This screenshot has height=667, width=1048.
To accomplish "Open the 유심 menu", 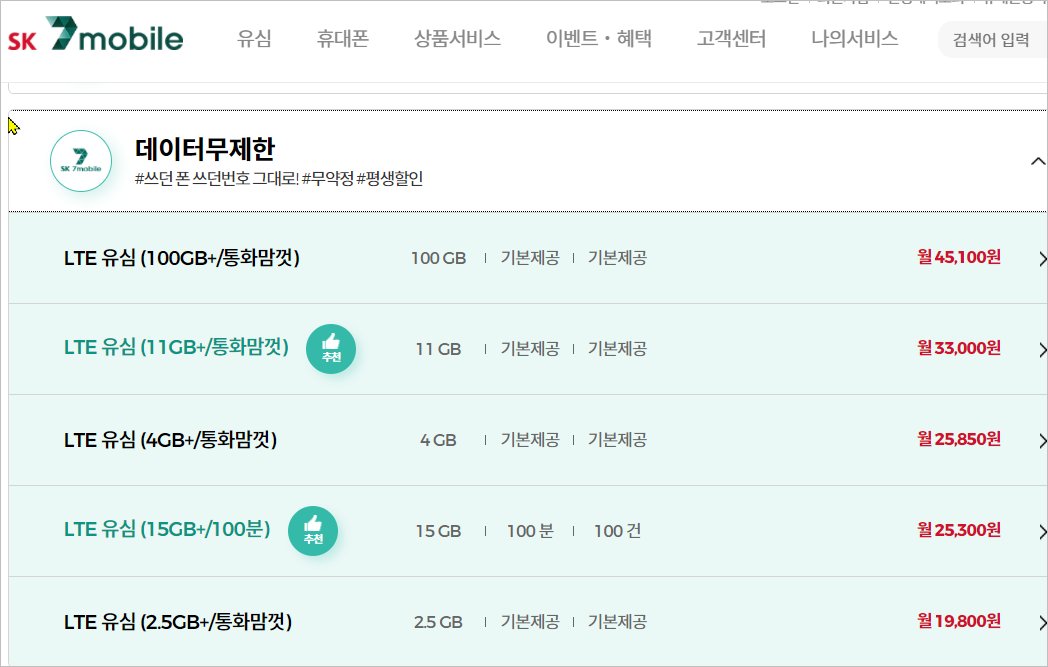I will 254,40.
